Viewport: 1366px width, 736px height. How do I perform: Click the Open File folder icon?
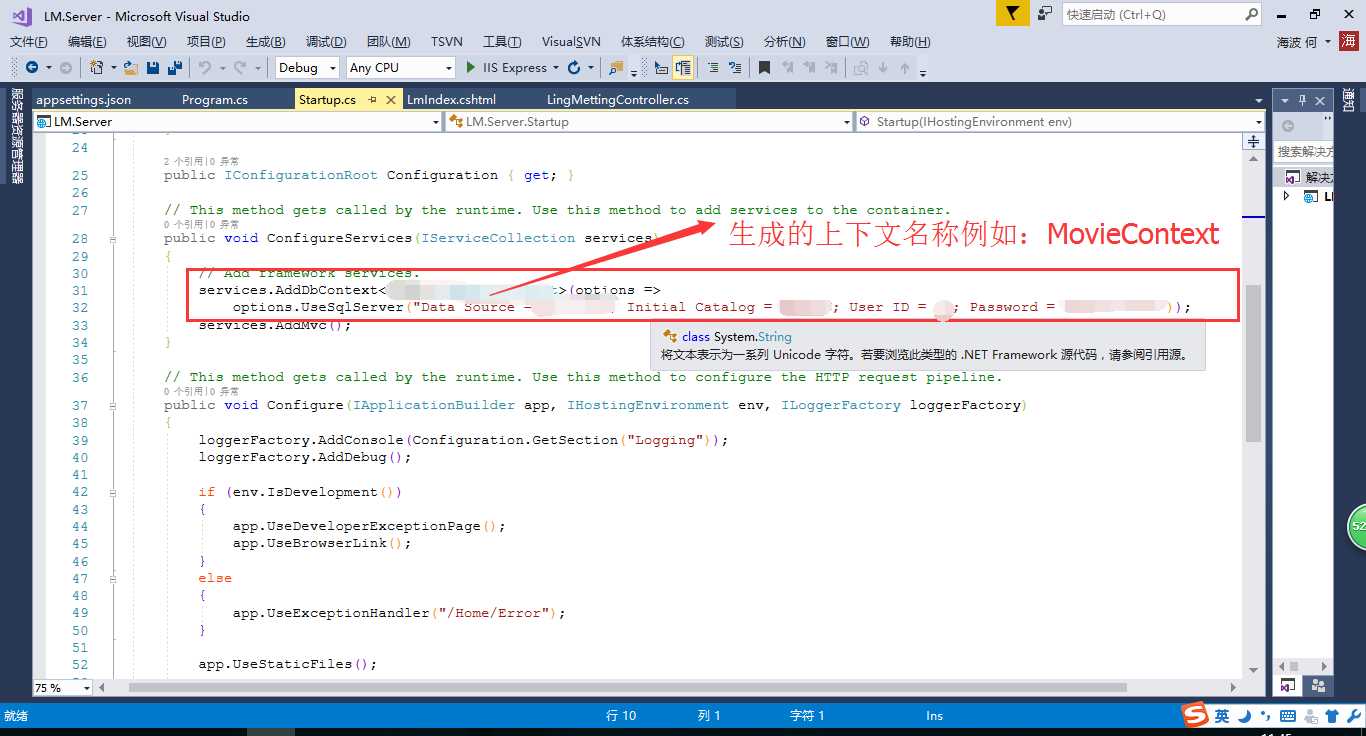[131, 67]
